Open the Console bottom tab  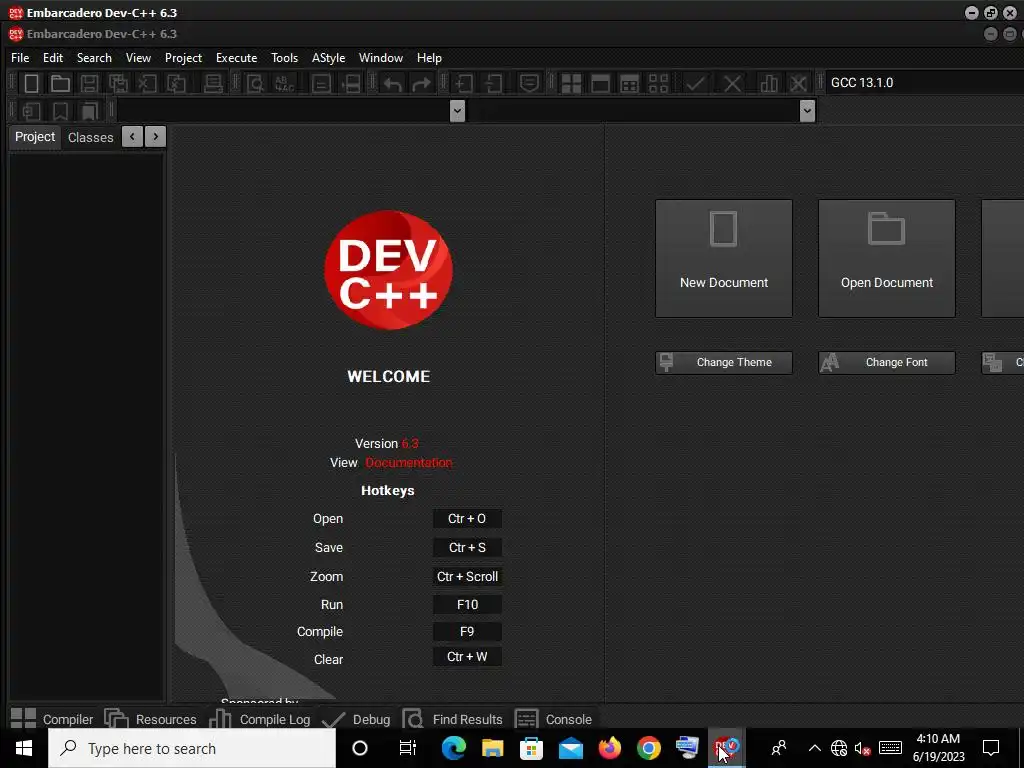[x=553, y=719]
